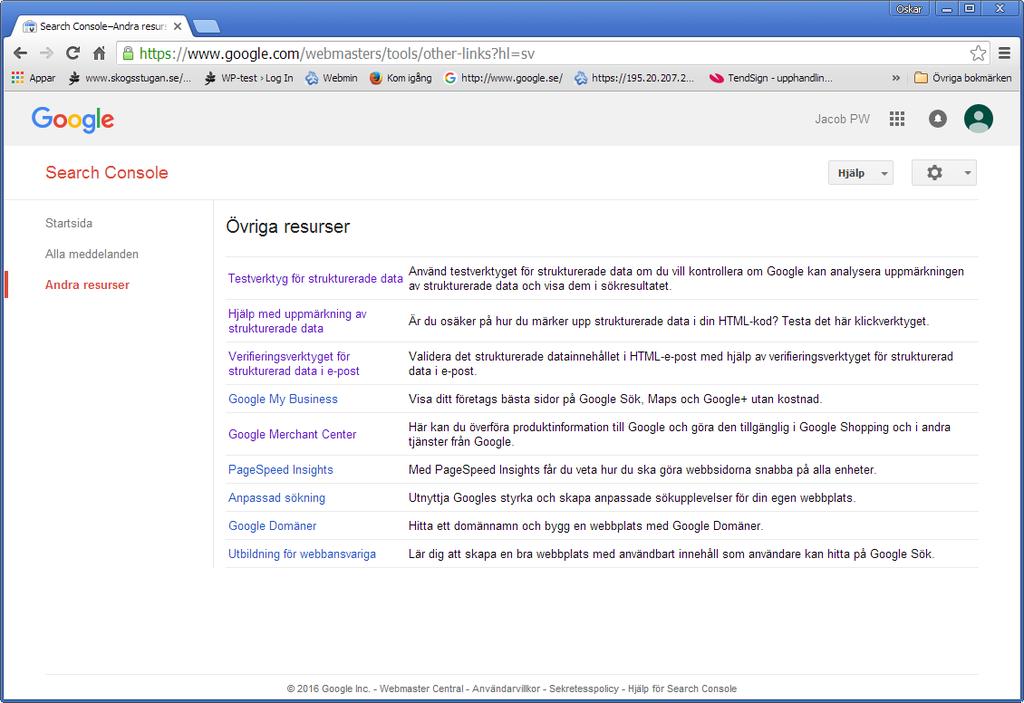Click the Google My Business description text
The width and height of the screenshot is (1024, 703).
(615, 399)
